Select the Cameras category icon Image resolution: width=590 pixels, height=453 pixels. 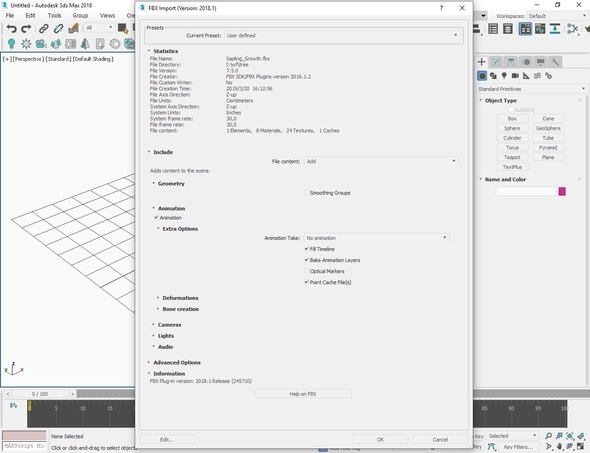(515, 76)
